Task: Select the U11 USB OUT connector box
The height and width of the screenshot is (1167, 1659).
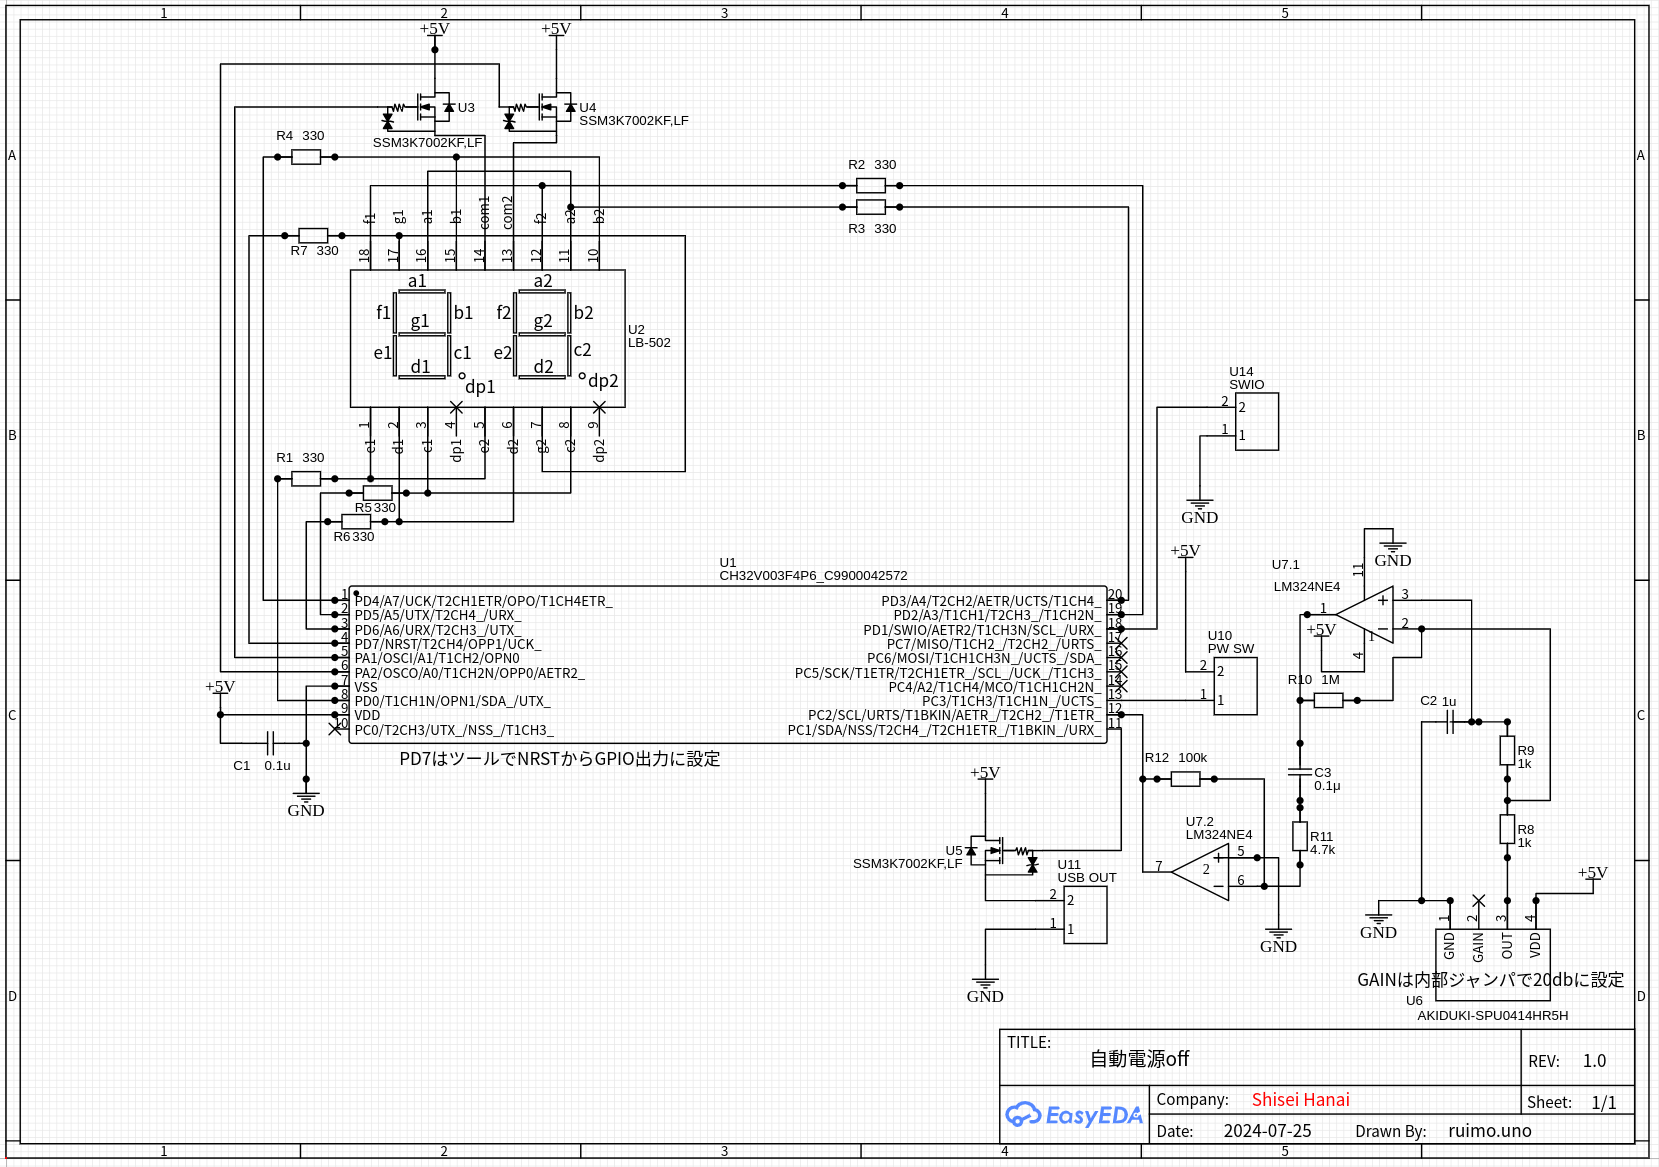Action: coord(1085,915)
